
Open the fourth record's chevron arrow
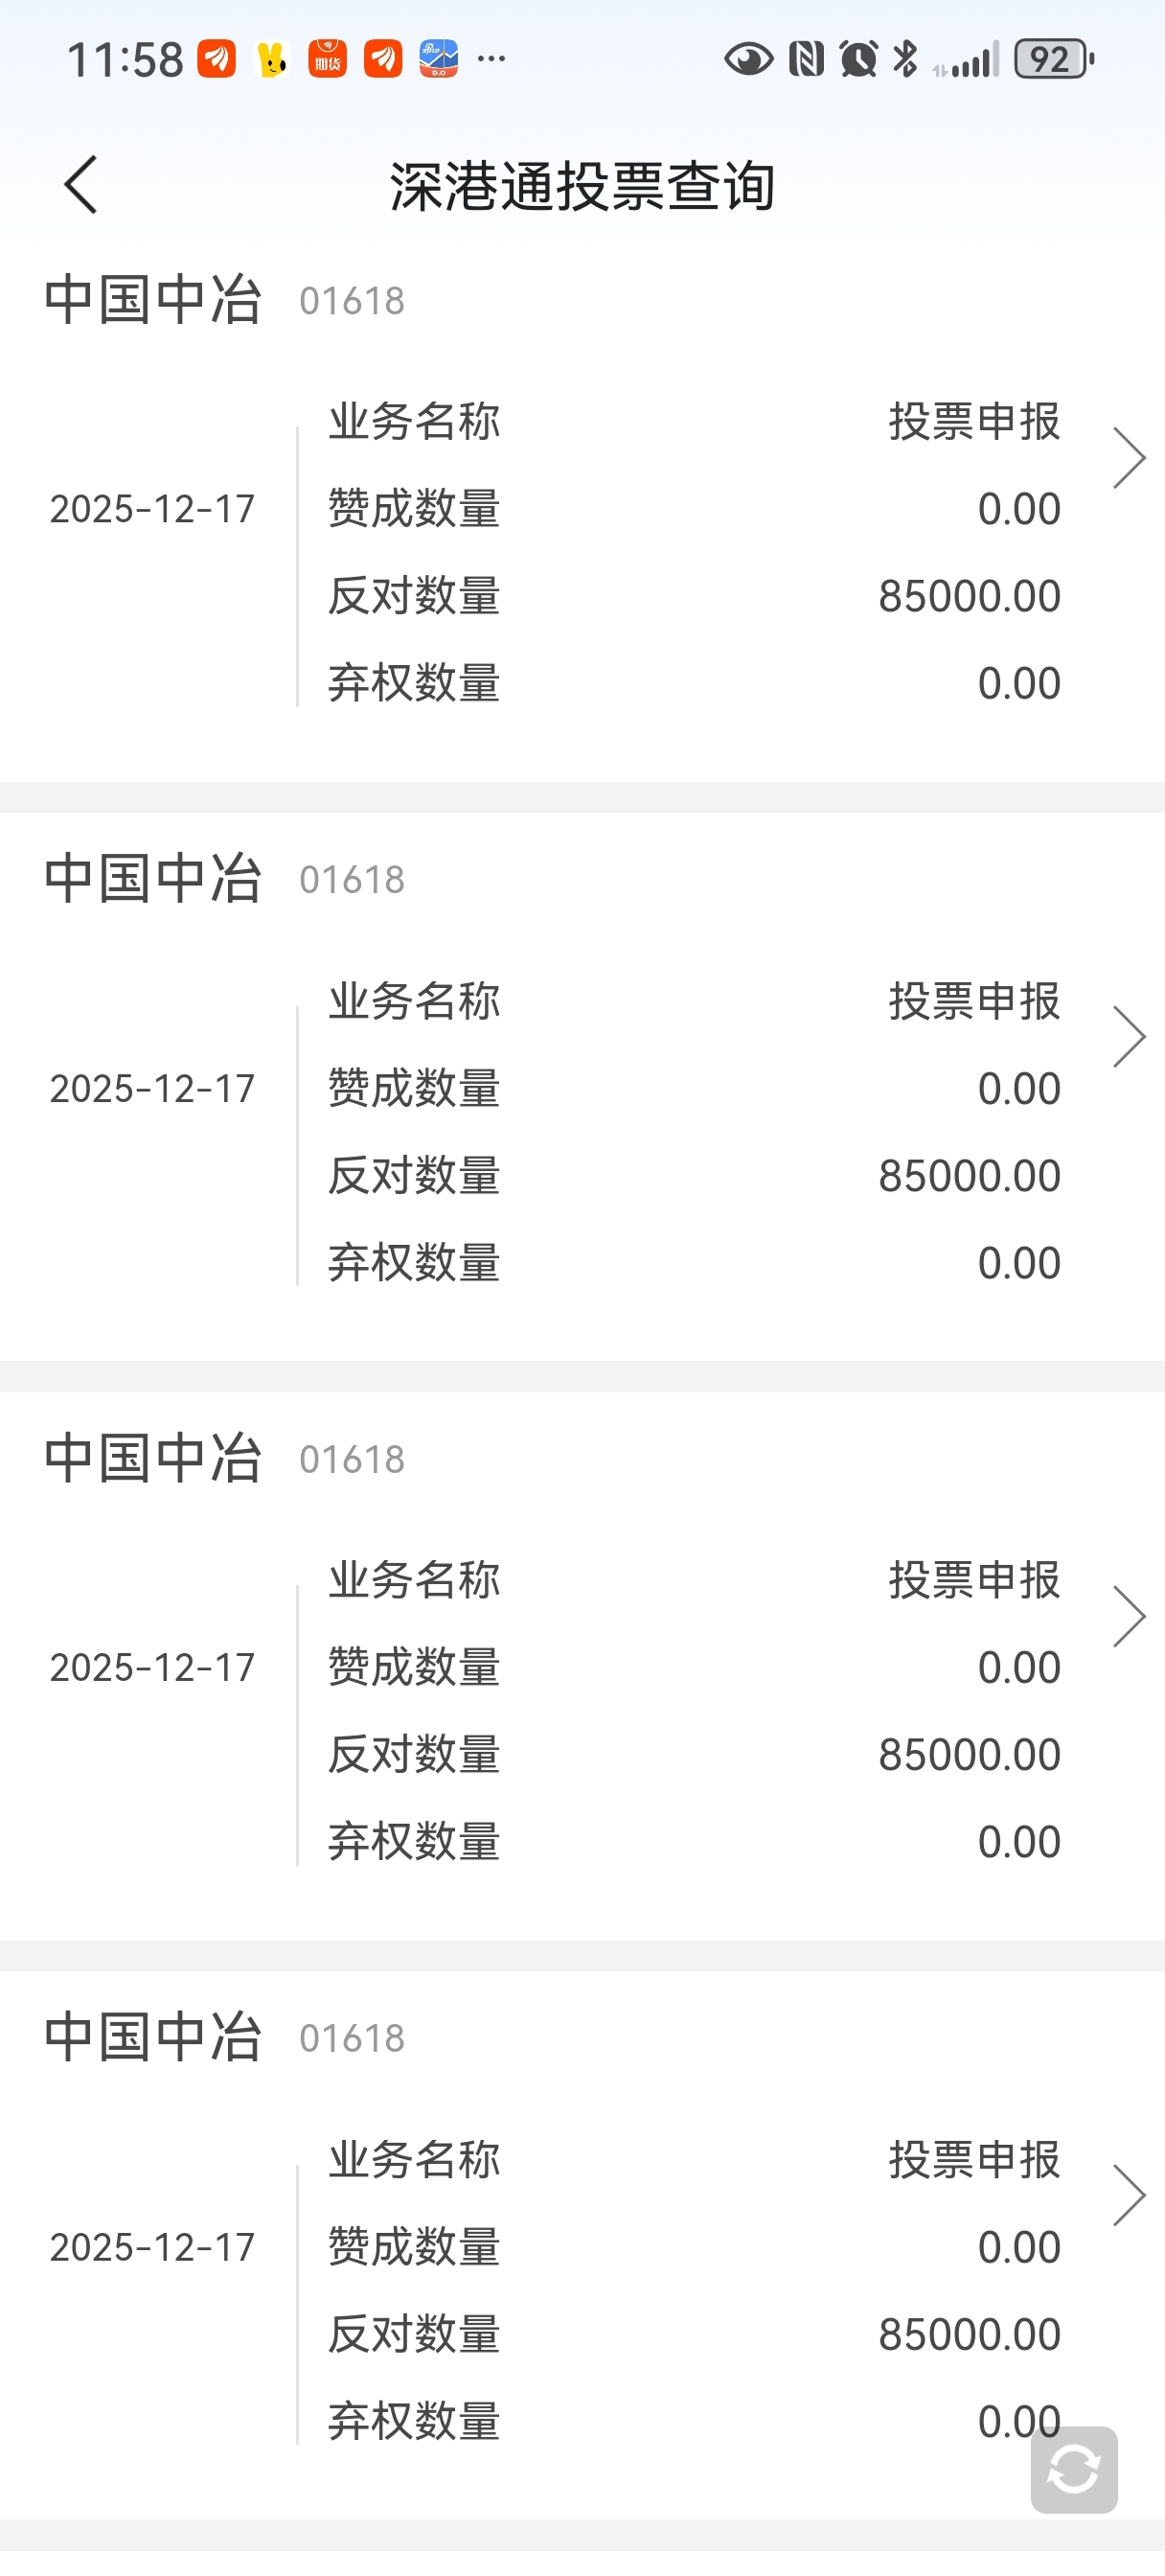point(1128,2195)
